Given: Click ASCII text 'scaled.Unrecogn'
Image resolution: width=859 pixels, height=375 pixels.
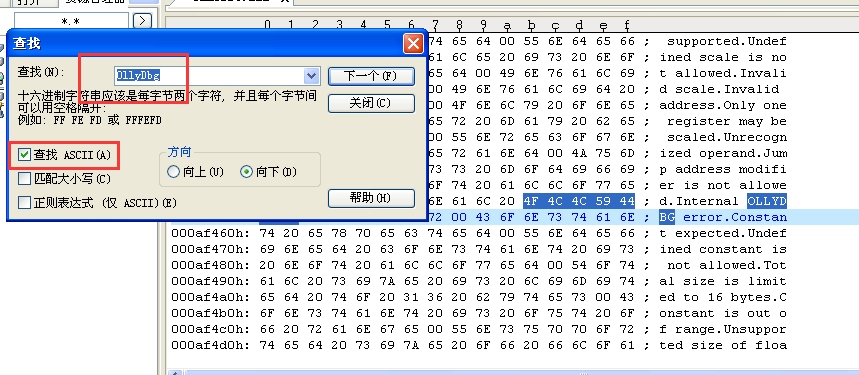Looking at the screenshot, I should tap(727, 137).
